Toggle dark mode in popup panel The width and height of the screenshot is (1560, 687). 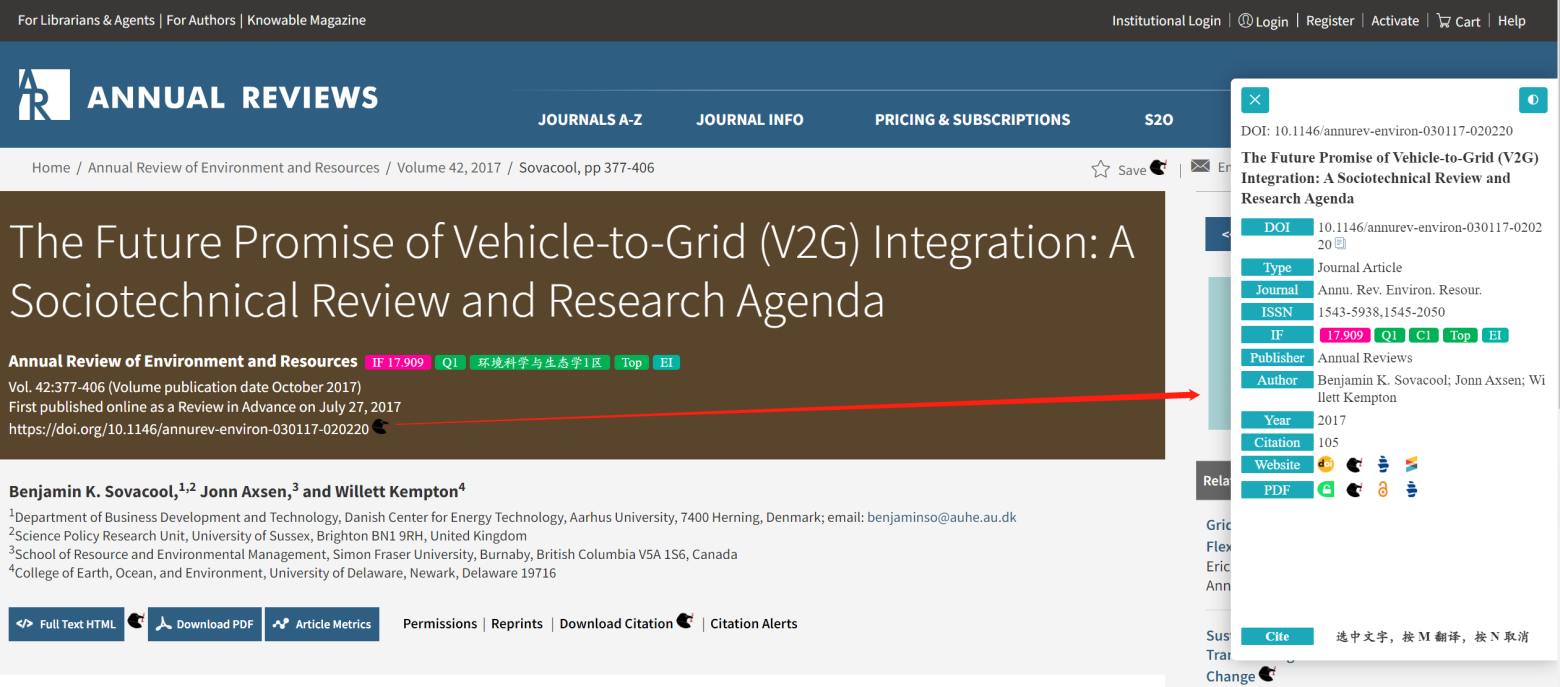coord(1532,100)
